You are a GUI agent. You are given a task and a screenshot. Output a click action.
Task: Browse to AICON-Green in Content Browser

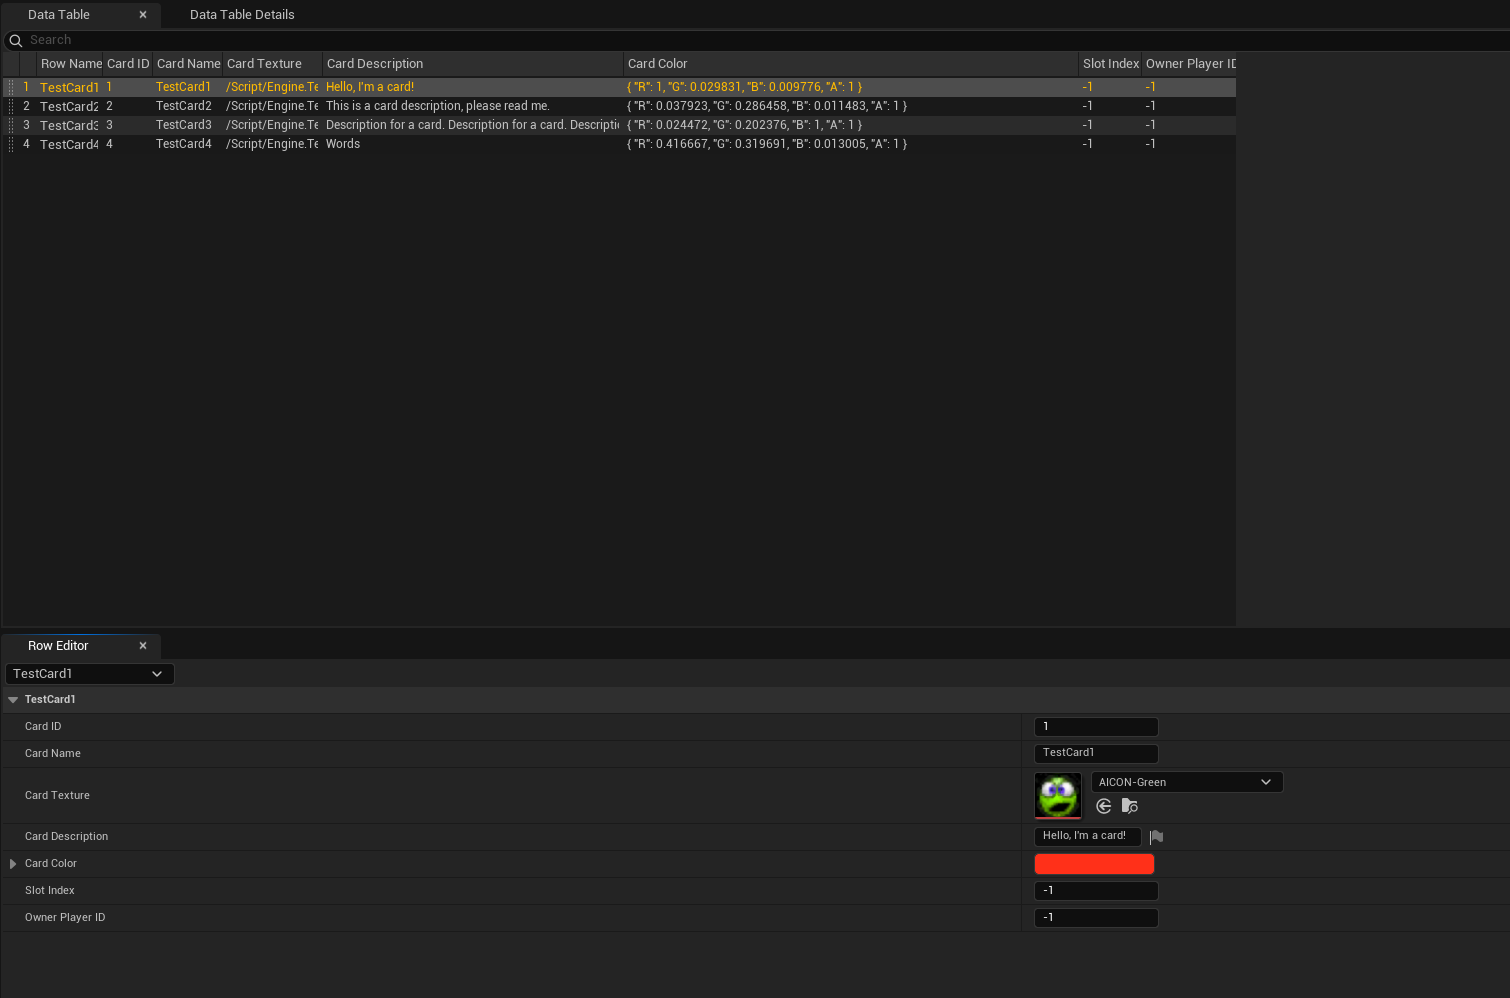(1130, 806)
